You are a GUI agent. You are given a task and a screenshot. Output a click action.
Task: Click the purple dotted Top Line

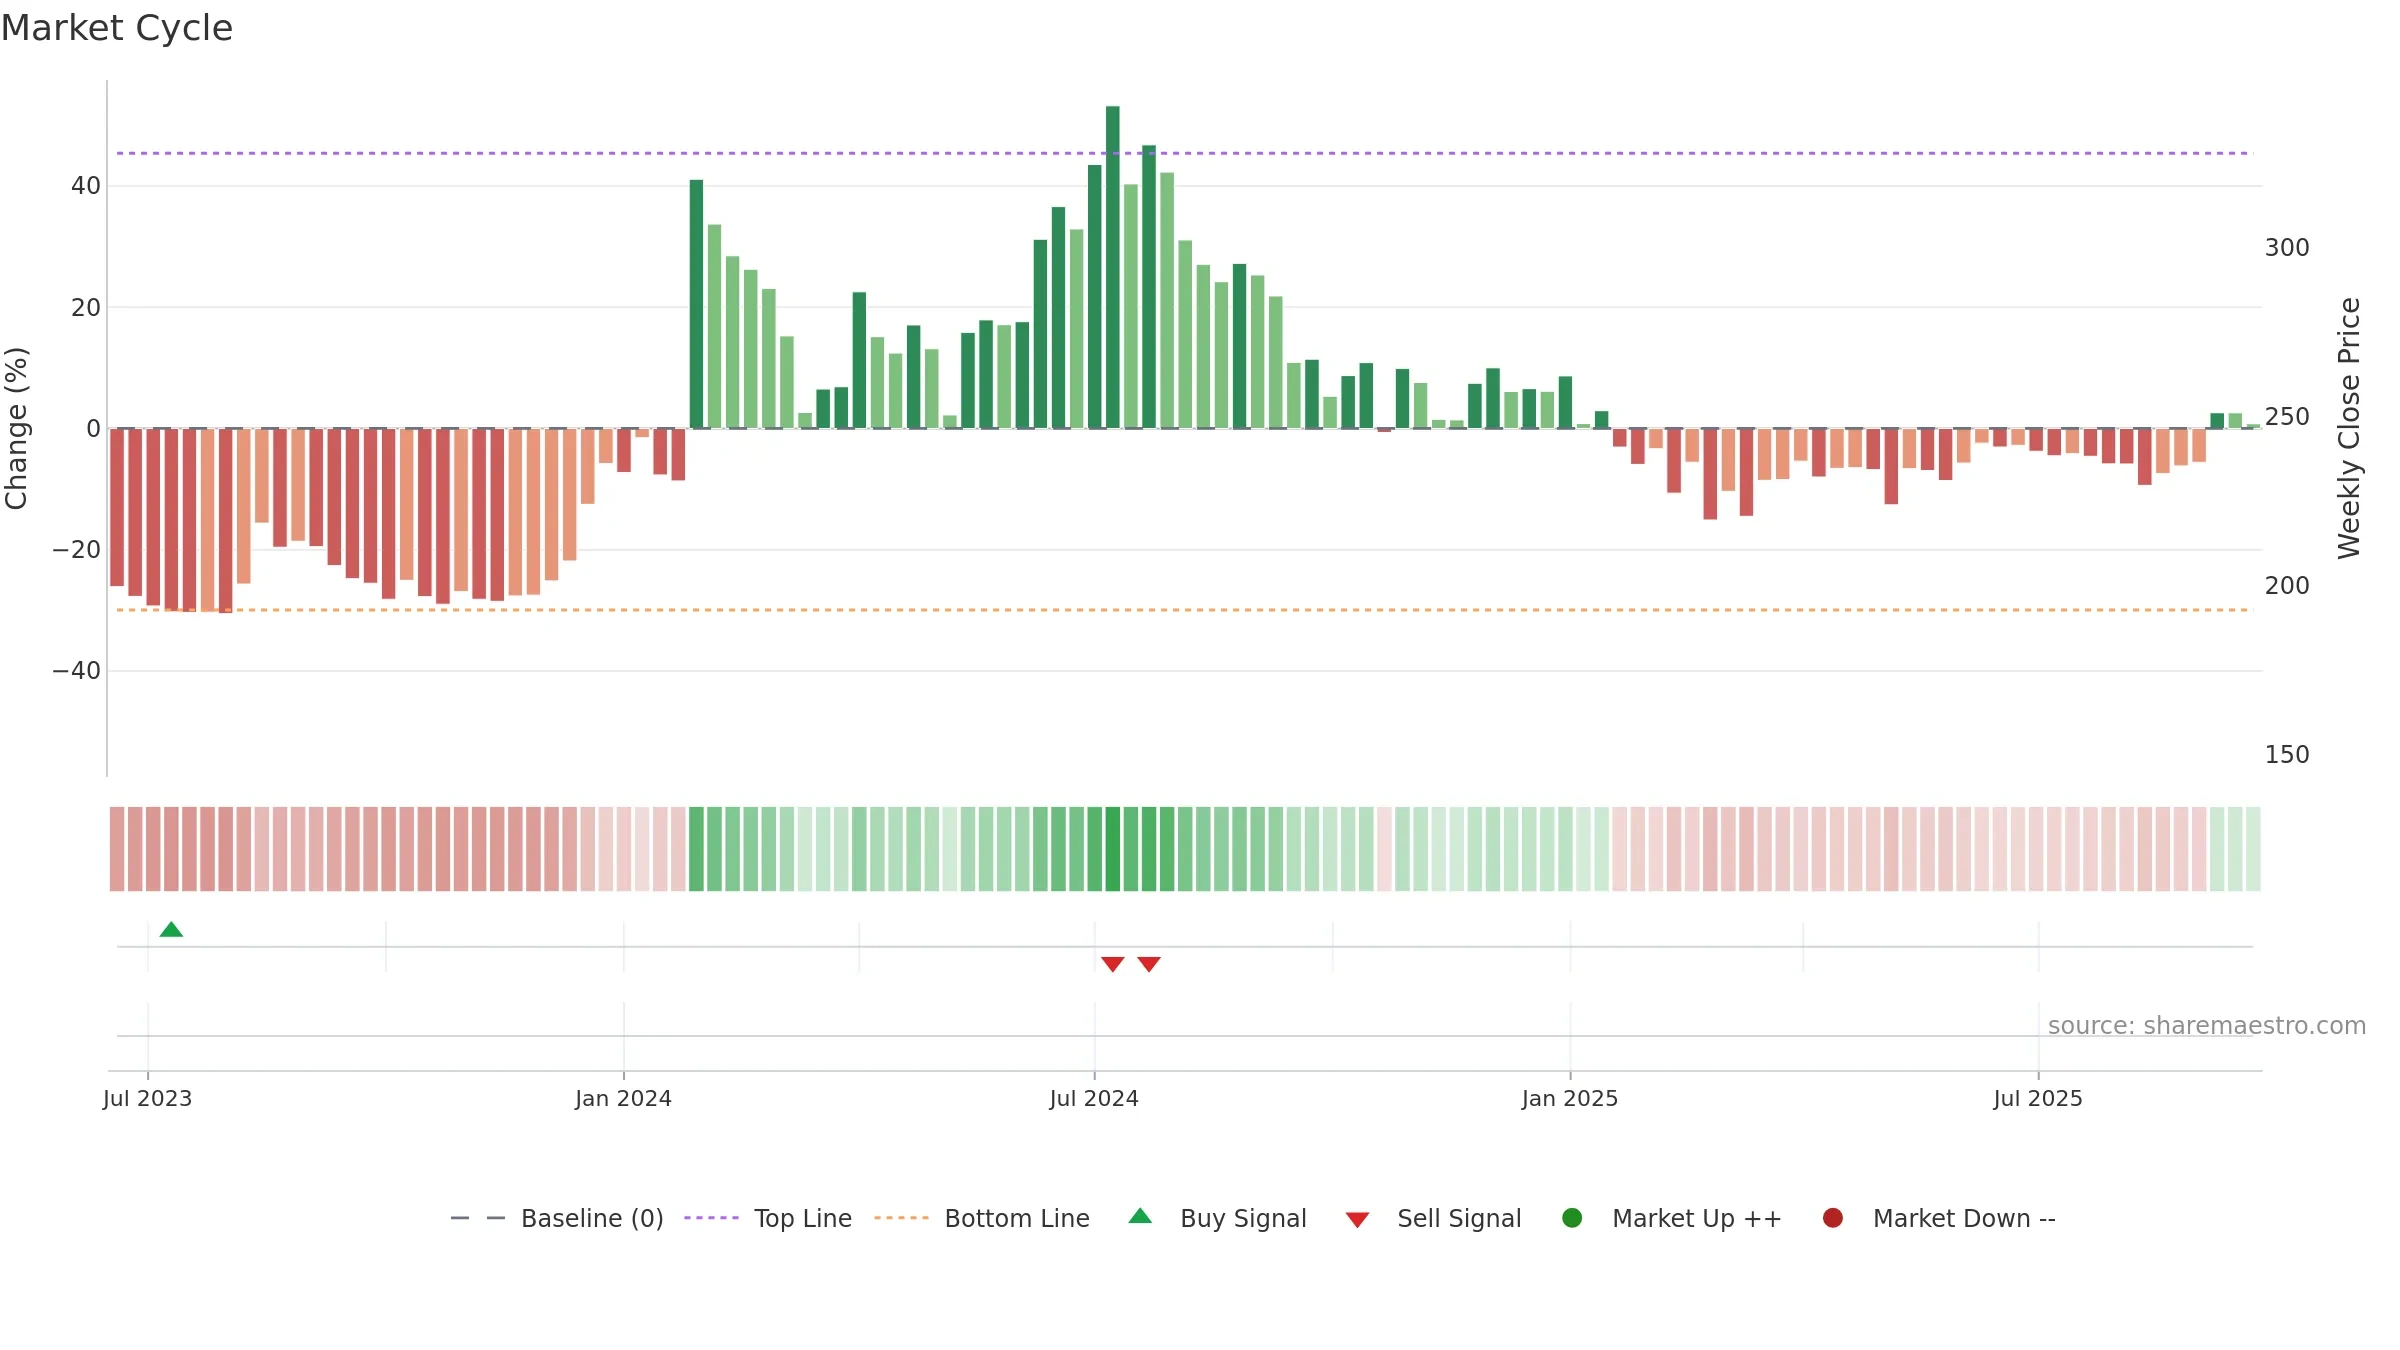point(1183,153)
